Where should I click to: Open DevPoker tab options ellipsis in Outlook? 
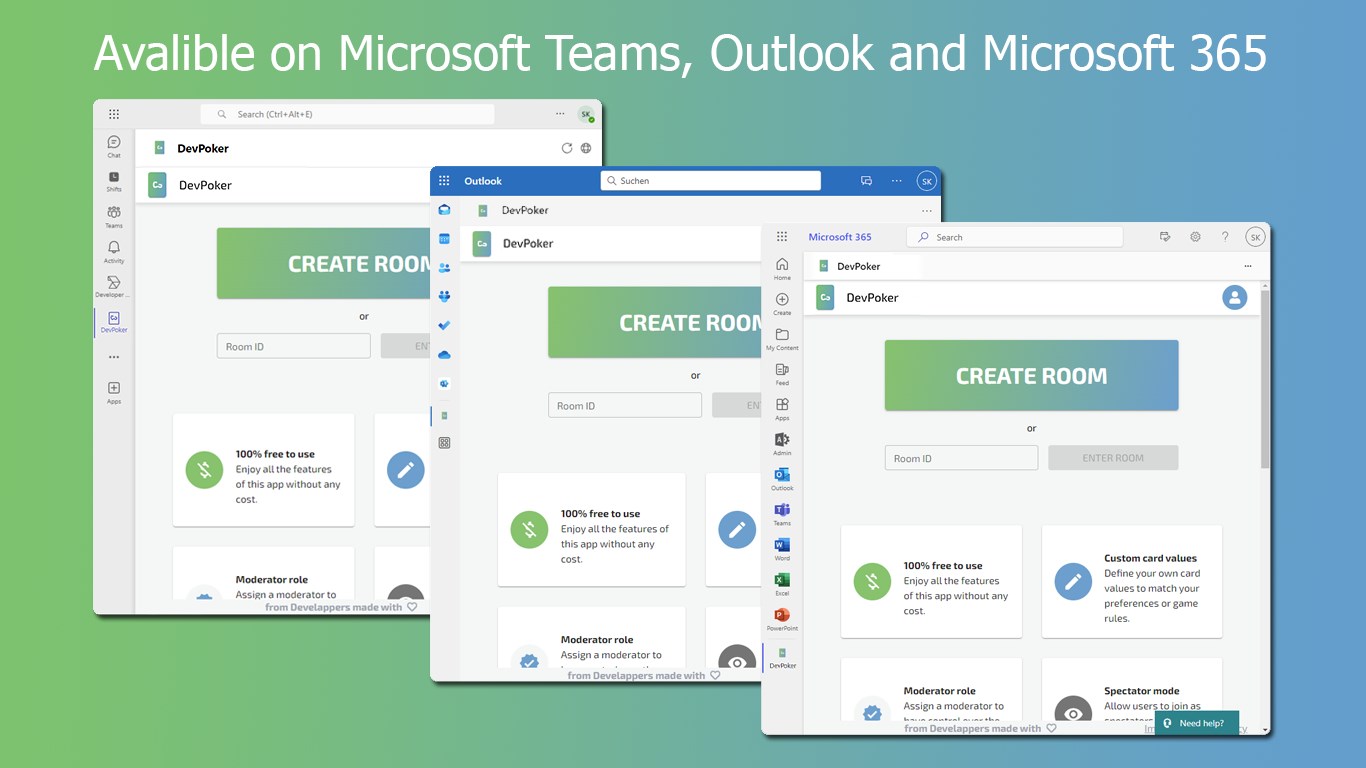tap(927, 211)
